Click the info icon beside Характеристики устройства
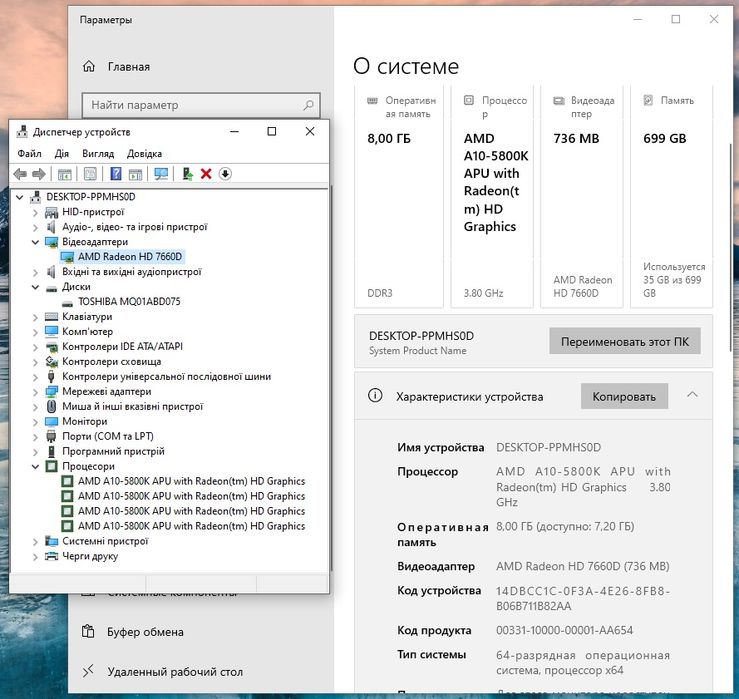Viewport: 739px width, 699px height. click(x=375, y=395)
